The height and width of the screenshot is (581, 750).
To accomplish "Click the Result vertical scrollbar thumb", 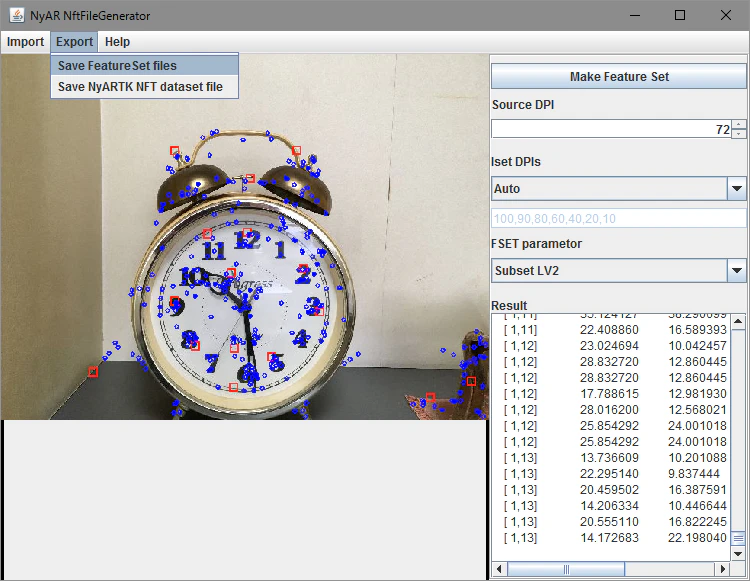I will click(x=738, y=538).
